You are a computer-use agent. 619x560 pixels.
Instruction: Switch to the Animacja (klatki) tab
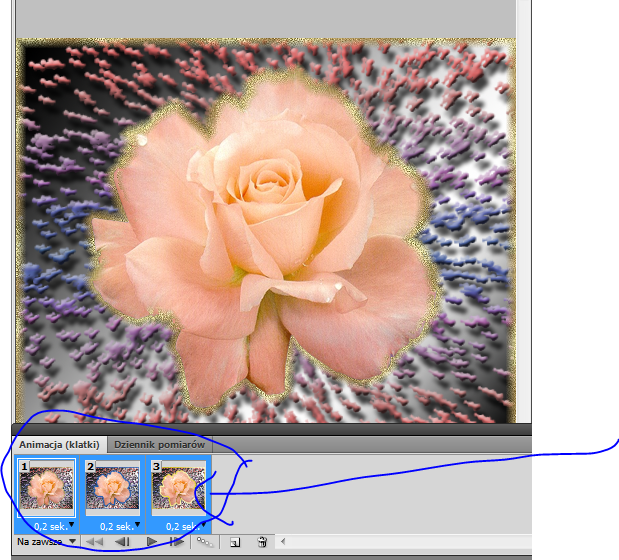click(59, 444)
